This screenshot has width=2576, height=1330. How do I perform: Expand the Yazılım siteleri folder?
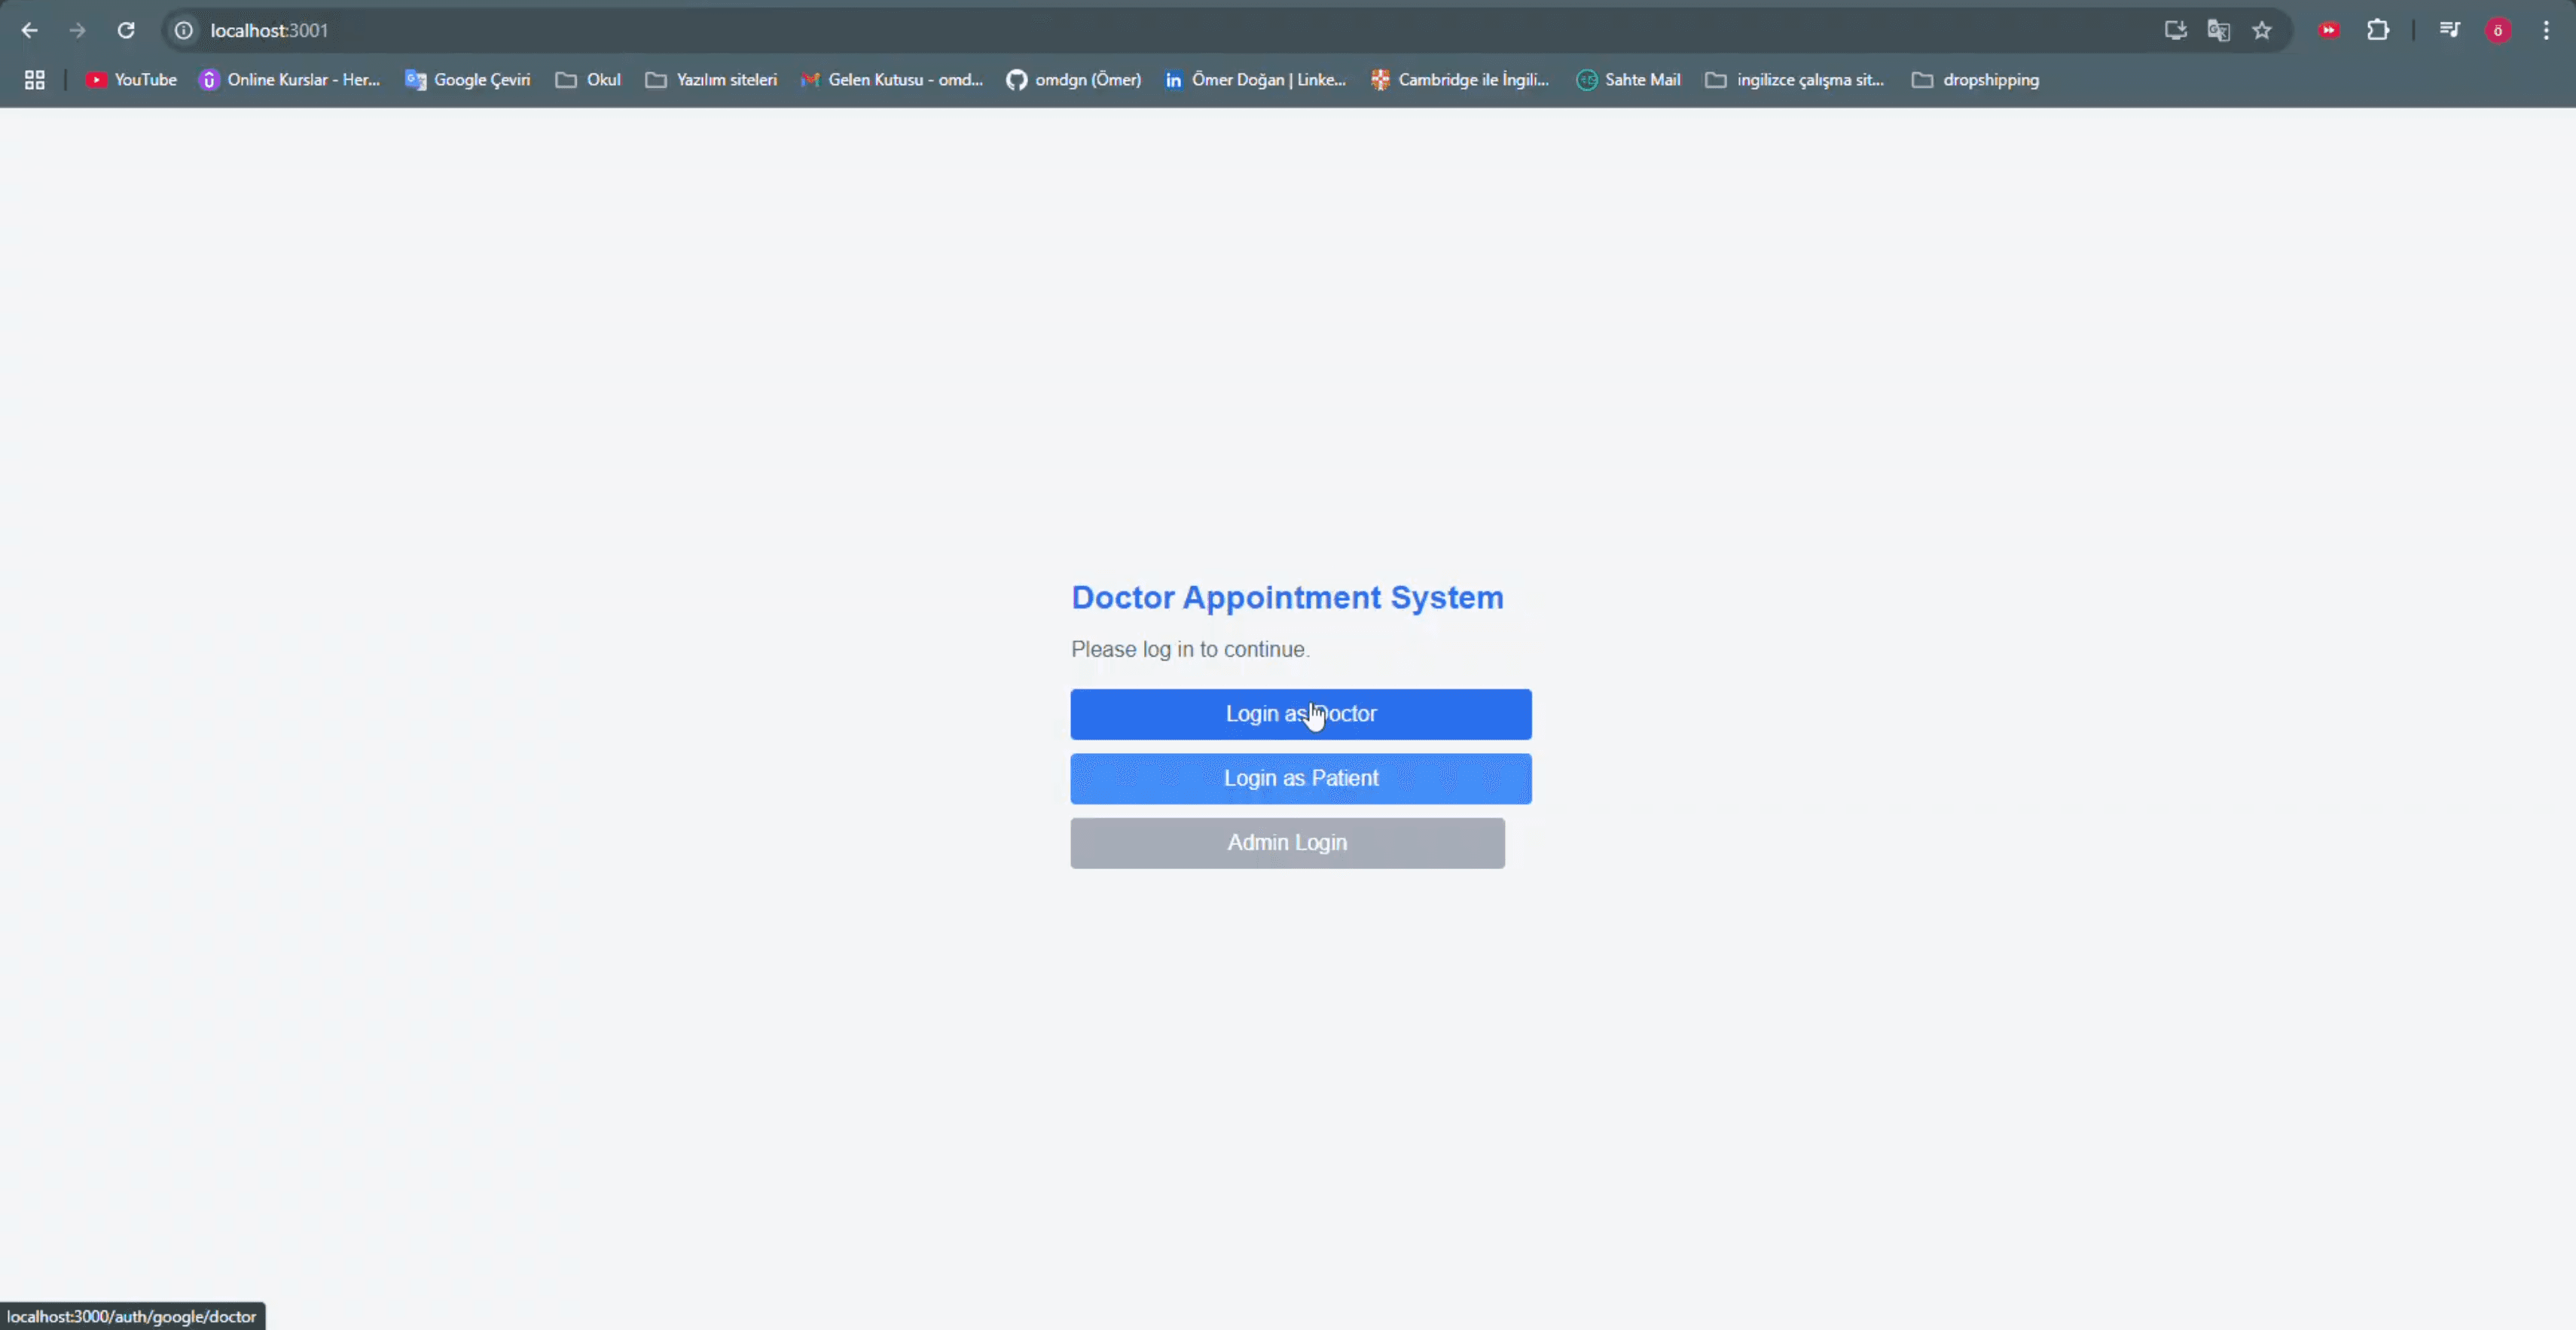coord(710,79)
